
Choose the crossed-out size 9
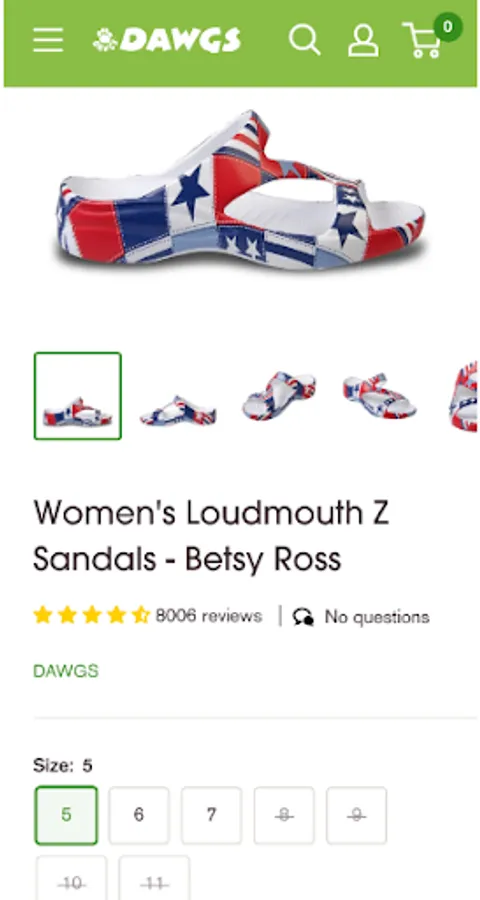tap(357, 815)
